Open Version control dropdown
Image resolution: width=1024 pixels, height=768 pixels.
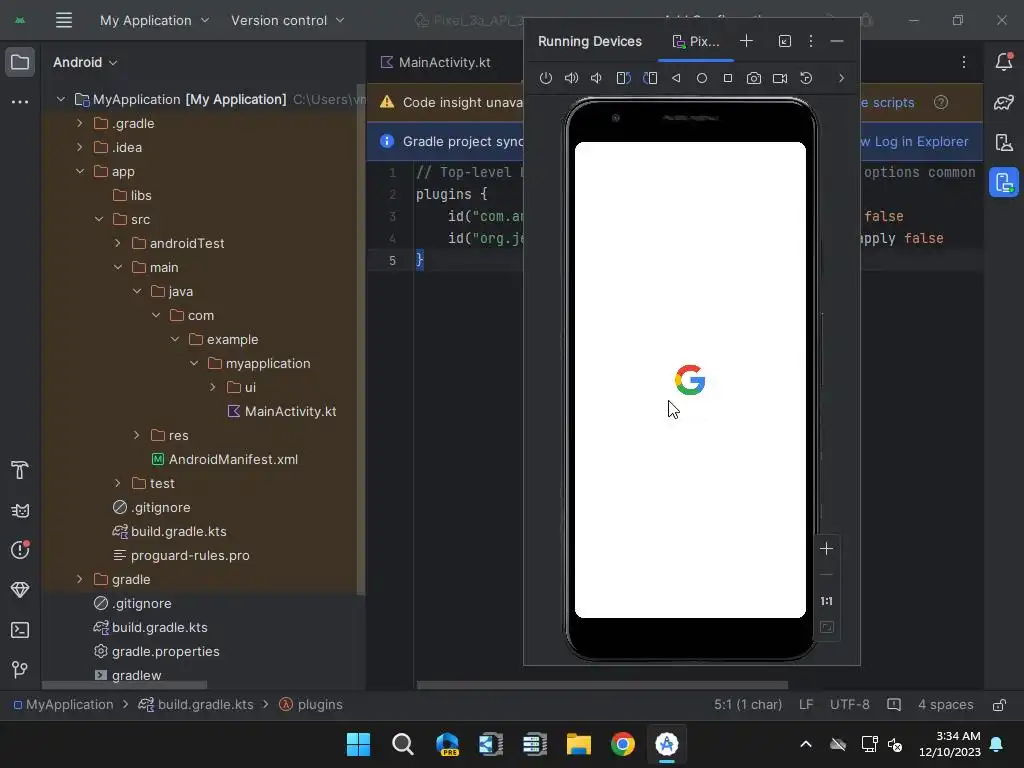coord(287,20)
